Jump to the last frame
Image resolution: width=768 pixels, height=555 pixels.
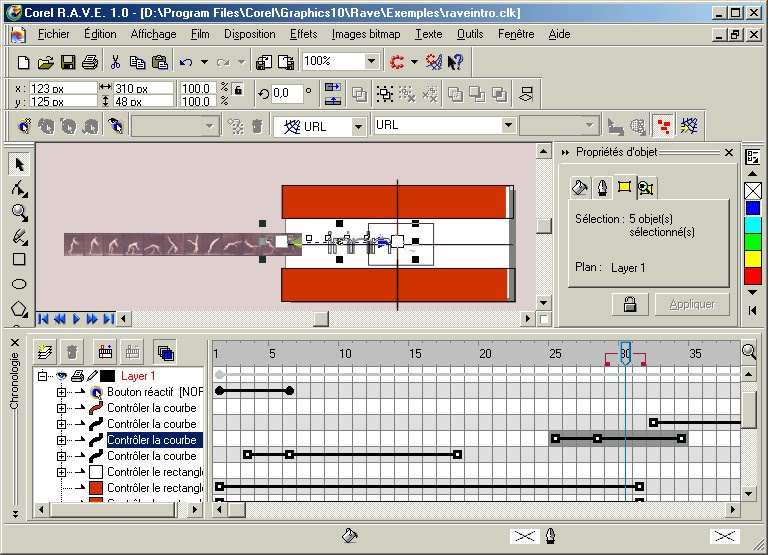tap(108, 319)
